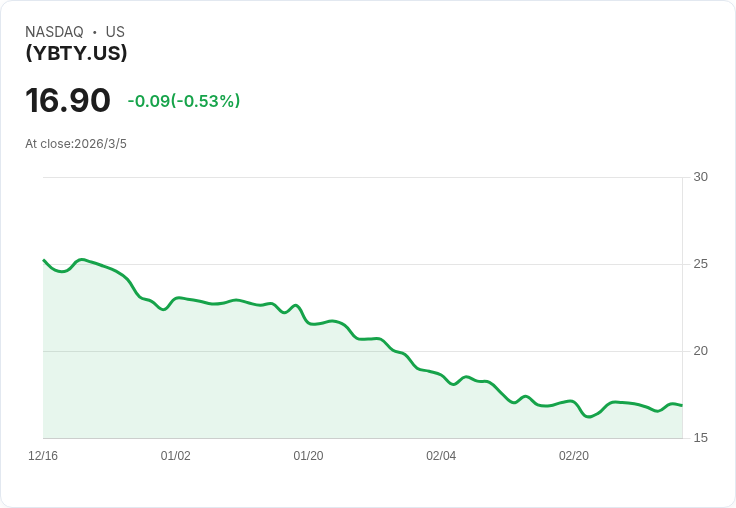736x508 pixels.
Task: Click the price line above the 01/20 date
Action: tap(308, 320)
